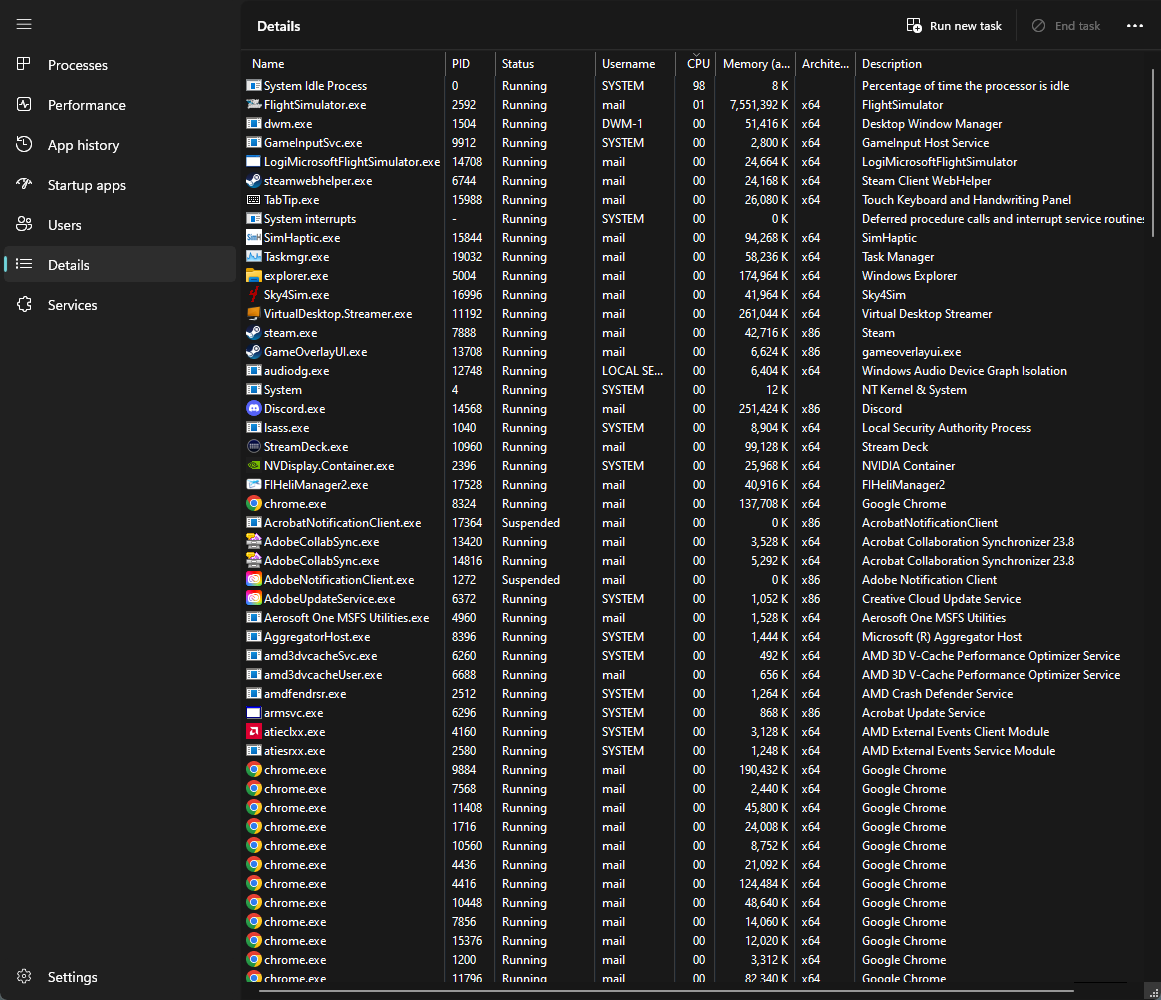Select the audiodg.exe process
The height and width of the screenshot is (1000, 1161).
(695, 371)
